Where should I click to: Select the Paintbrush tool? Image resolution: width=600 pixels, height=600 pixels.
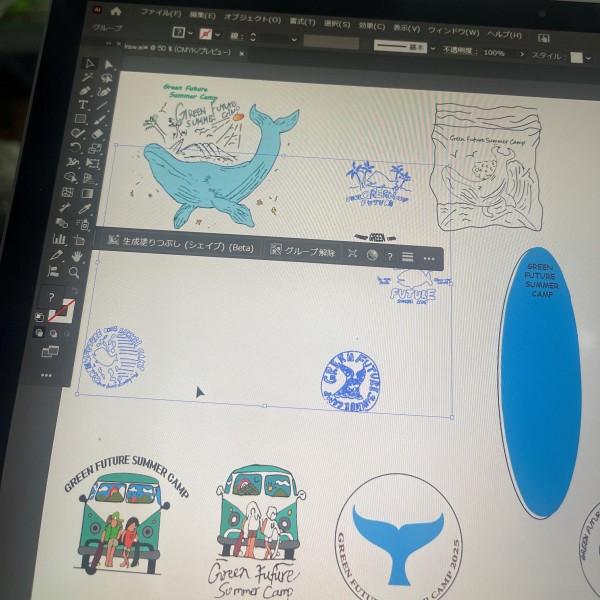[99, 120]
